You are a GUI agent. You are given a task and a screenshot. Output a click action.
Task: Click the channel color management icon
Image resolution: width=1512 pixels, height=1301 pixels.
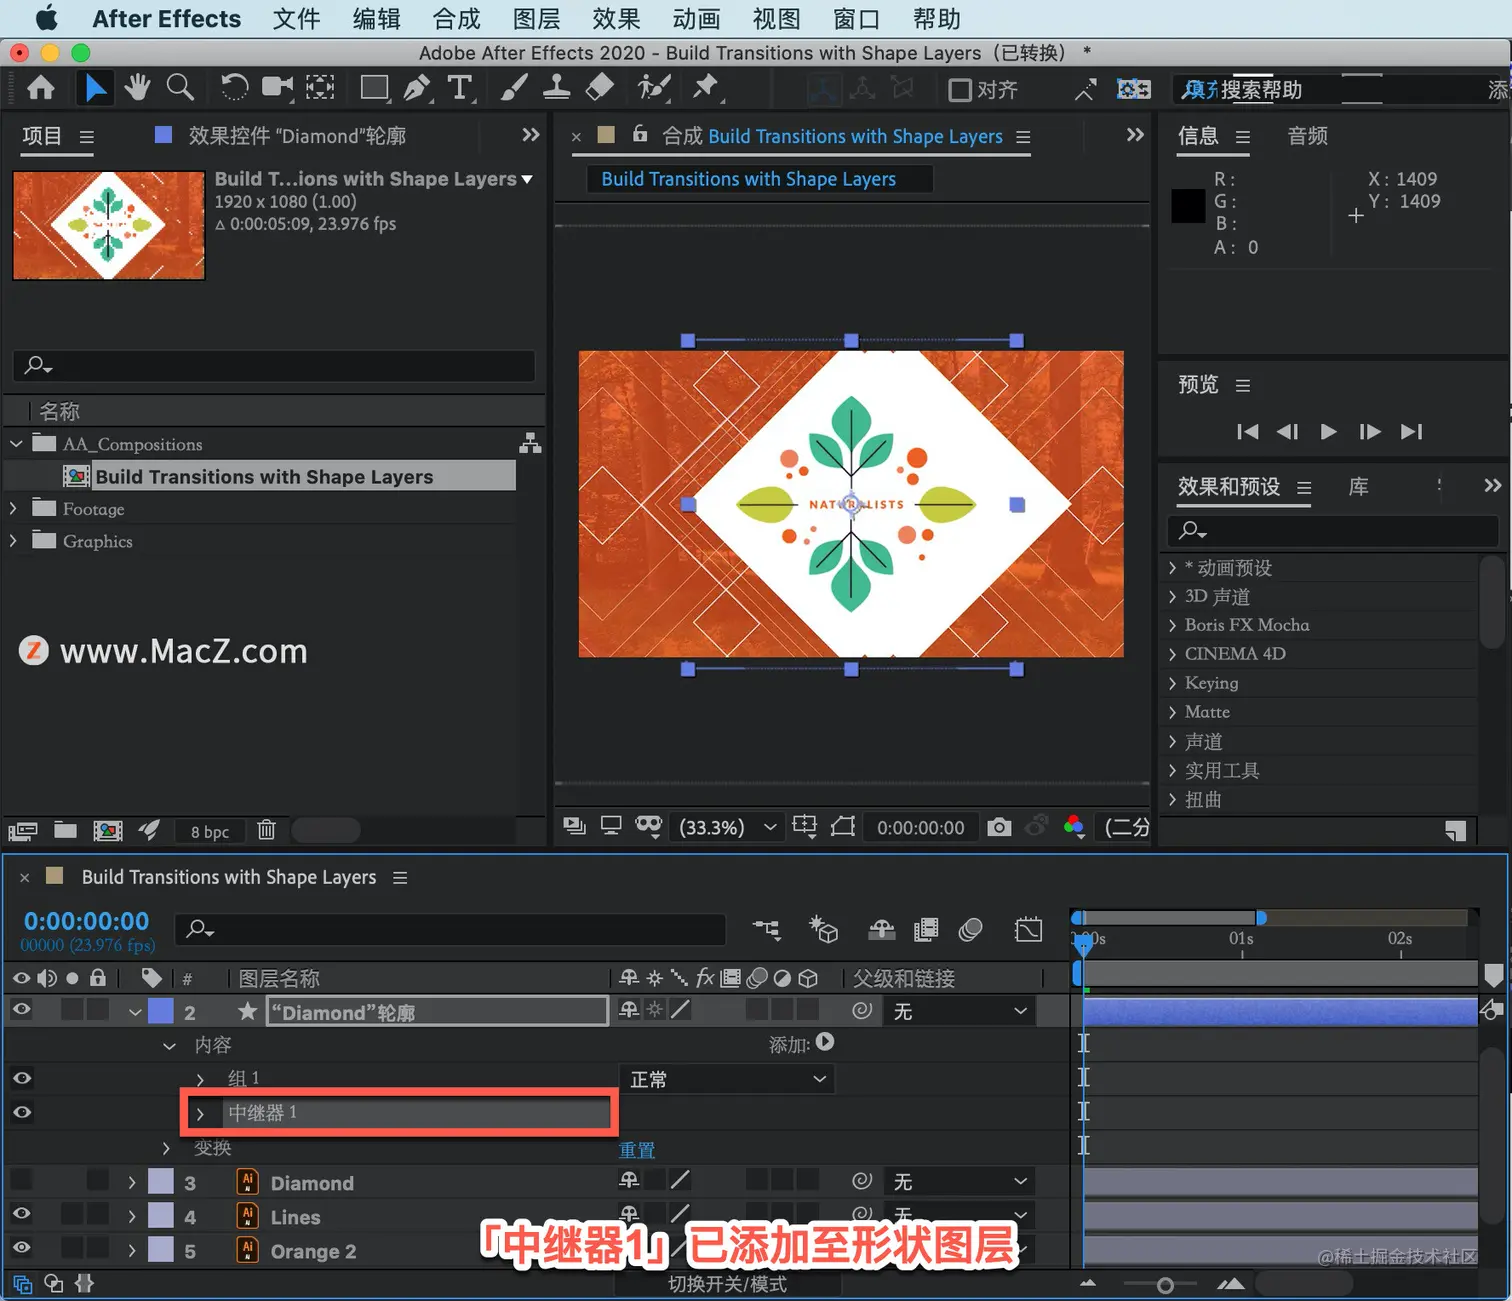(x=1075, y=827)
